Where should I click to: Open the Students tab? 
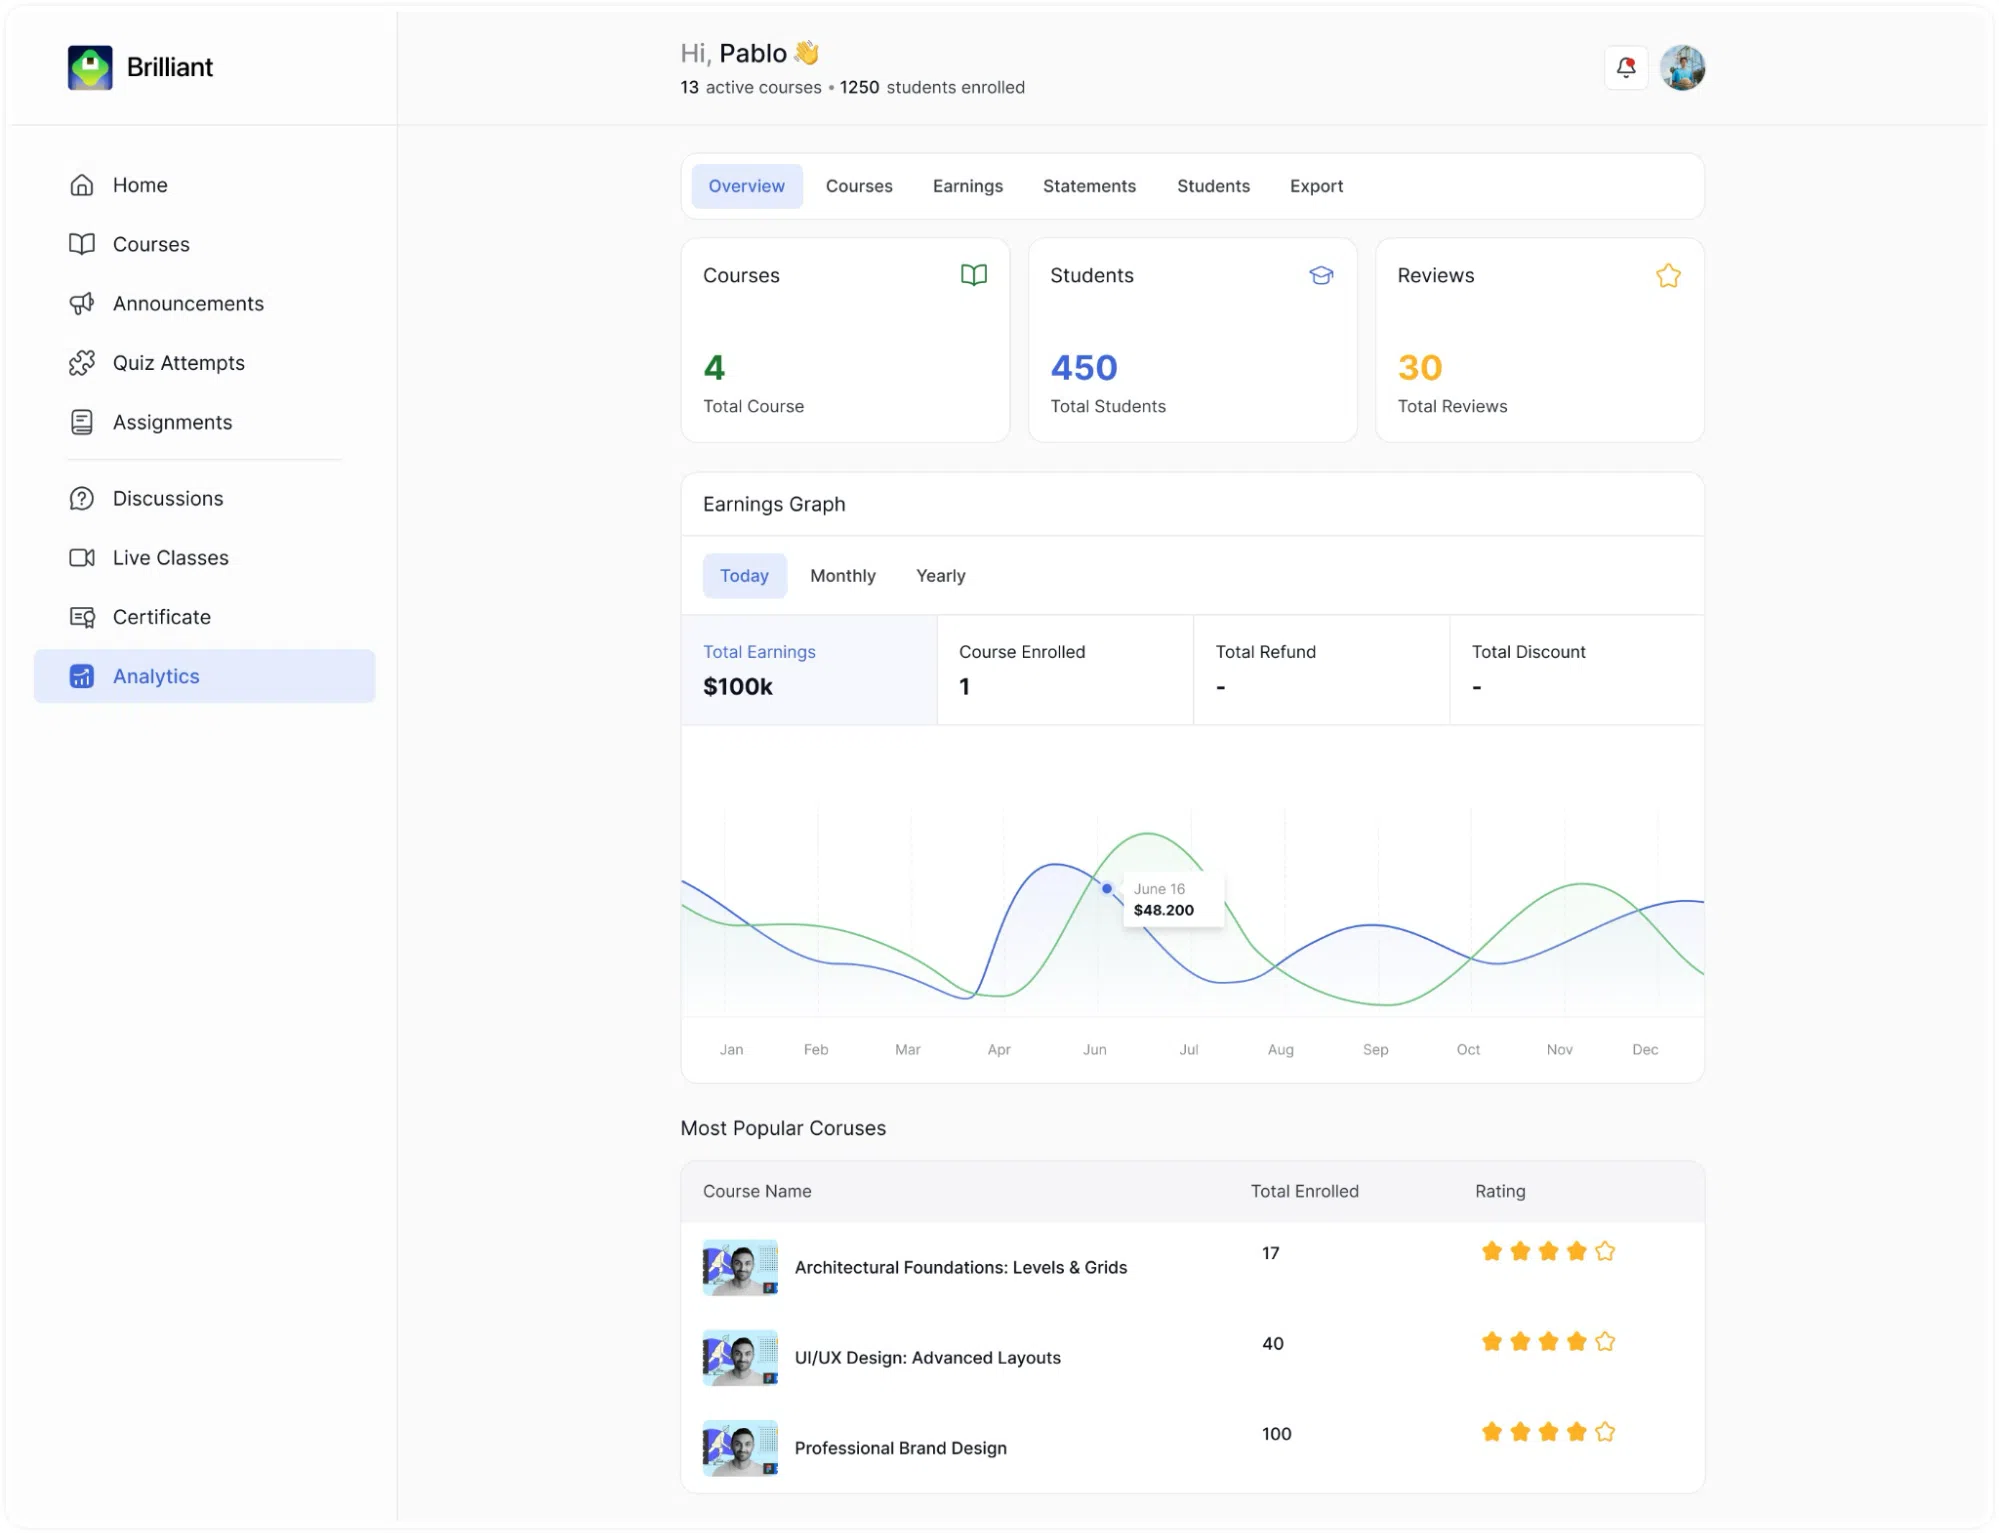(x=1213, y=186)
